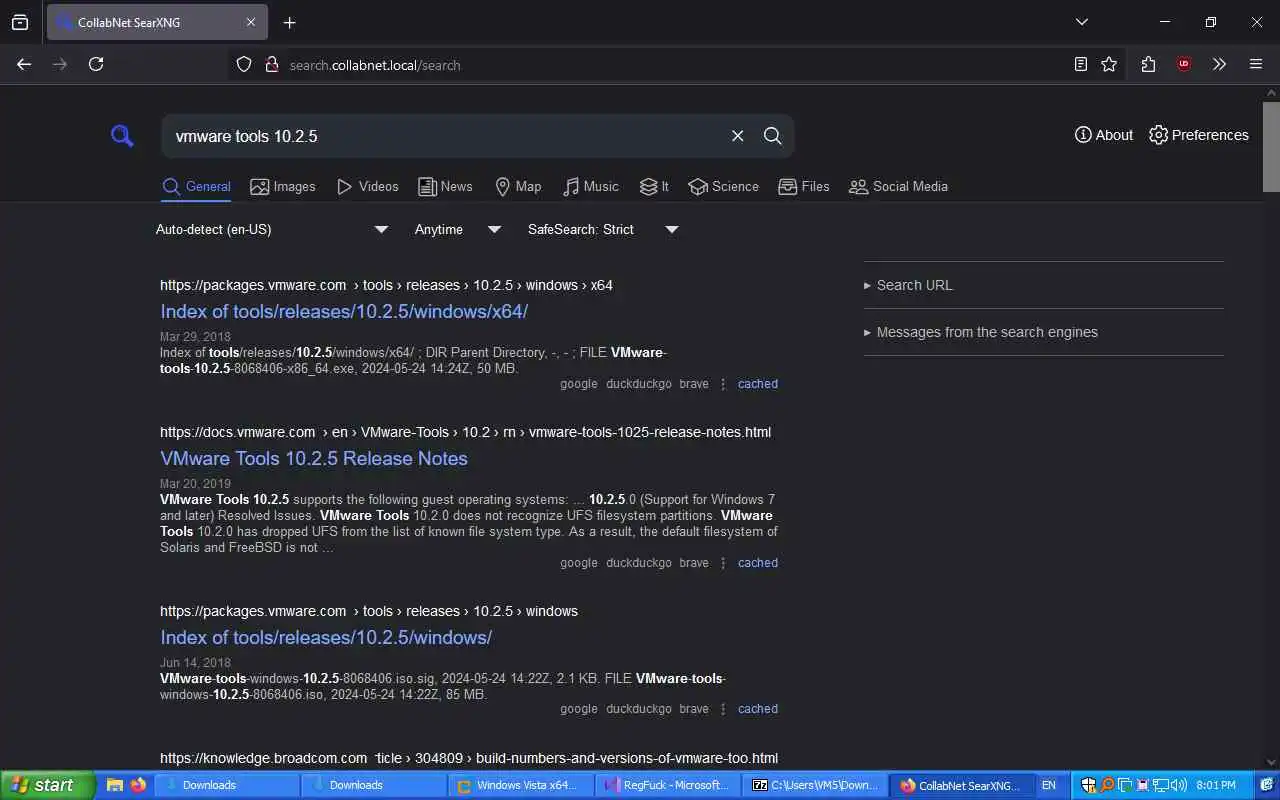
Task: Switch to the Videos tab
Action: [367, 187]
